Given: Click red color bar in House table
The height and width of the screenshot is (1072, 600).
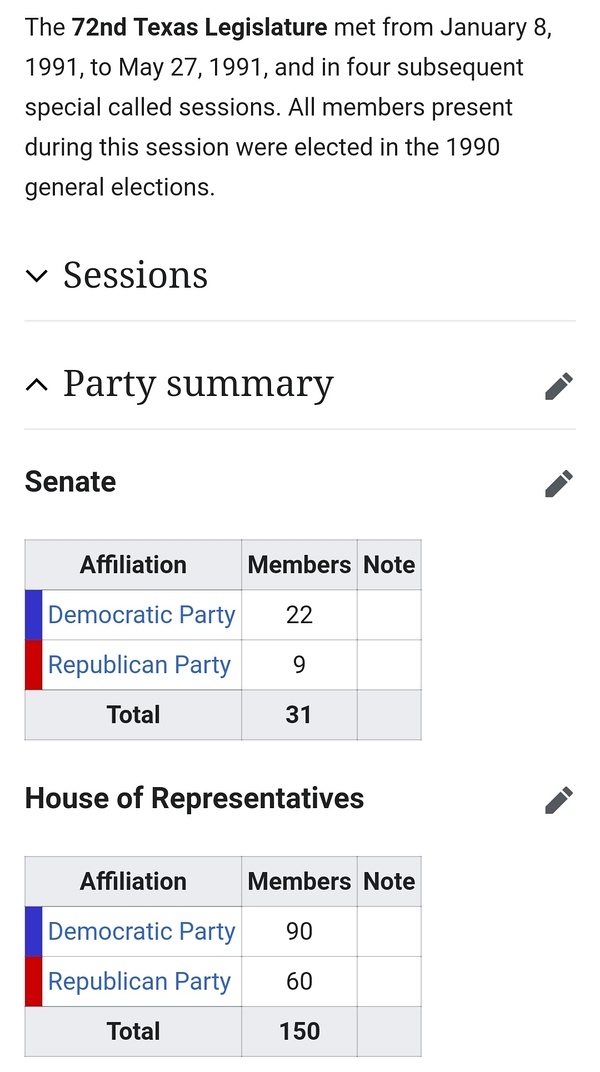Looking at the screenshot, I should [x=33, y=982].
